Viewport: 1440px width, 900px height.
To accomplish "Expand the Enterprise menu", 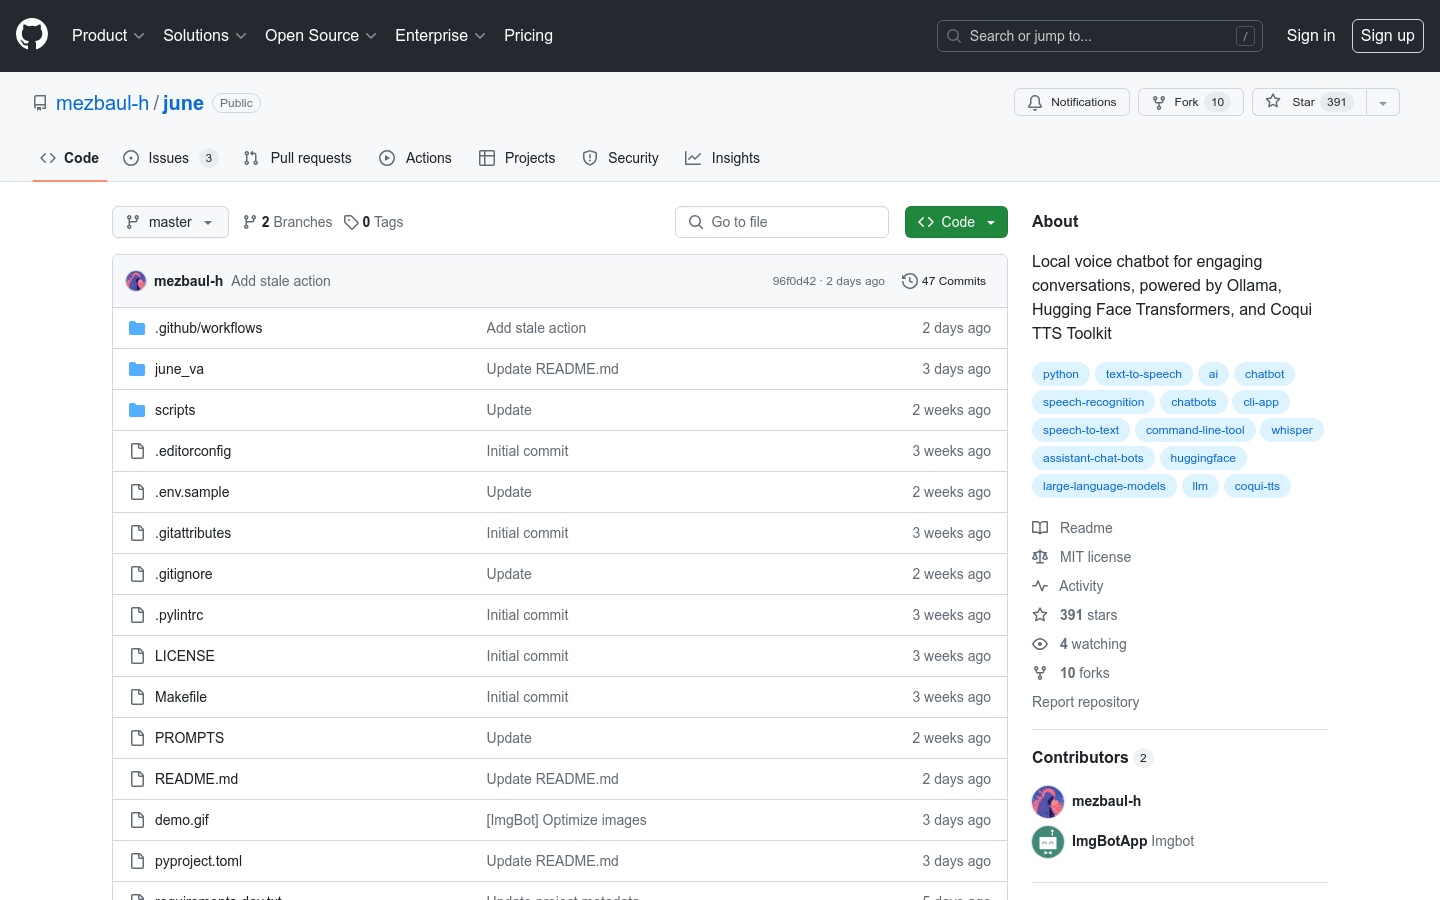I will [440, 35].
